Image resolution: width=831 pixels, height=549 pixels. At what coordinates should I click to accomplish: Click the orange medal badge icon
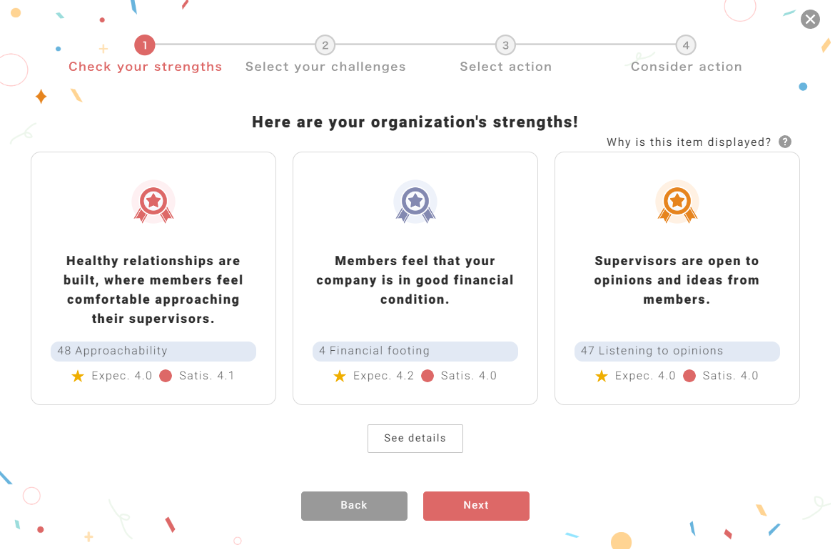pyautogui.click(x=677, y=201)
